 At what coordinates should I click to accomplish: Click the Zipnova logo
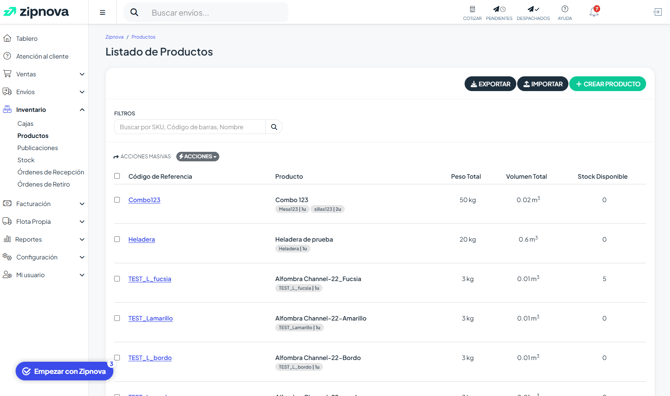pos(36,12)
